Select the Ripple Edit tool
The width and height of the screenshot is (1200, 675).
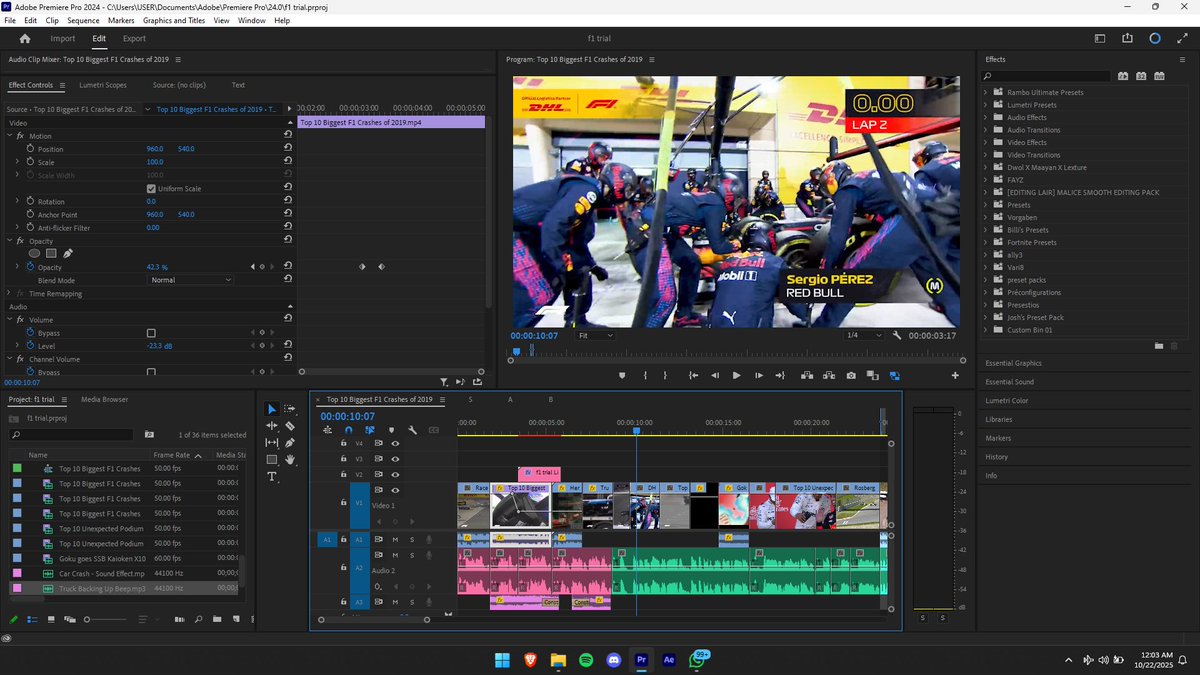coord(272,426)
